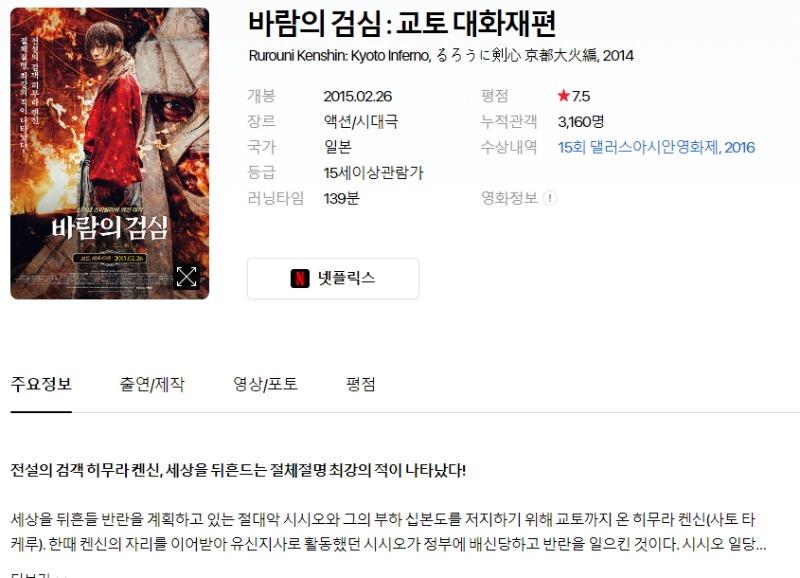This screenshot has width=800, height=578.
Task: Switch to the 주요정보 tab
Action: tap(41, 384)
